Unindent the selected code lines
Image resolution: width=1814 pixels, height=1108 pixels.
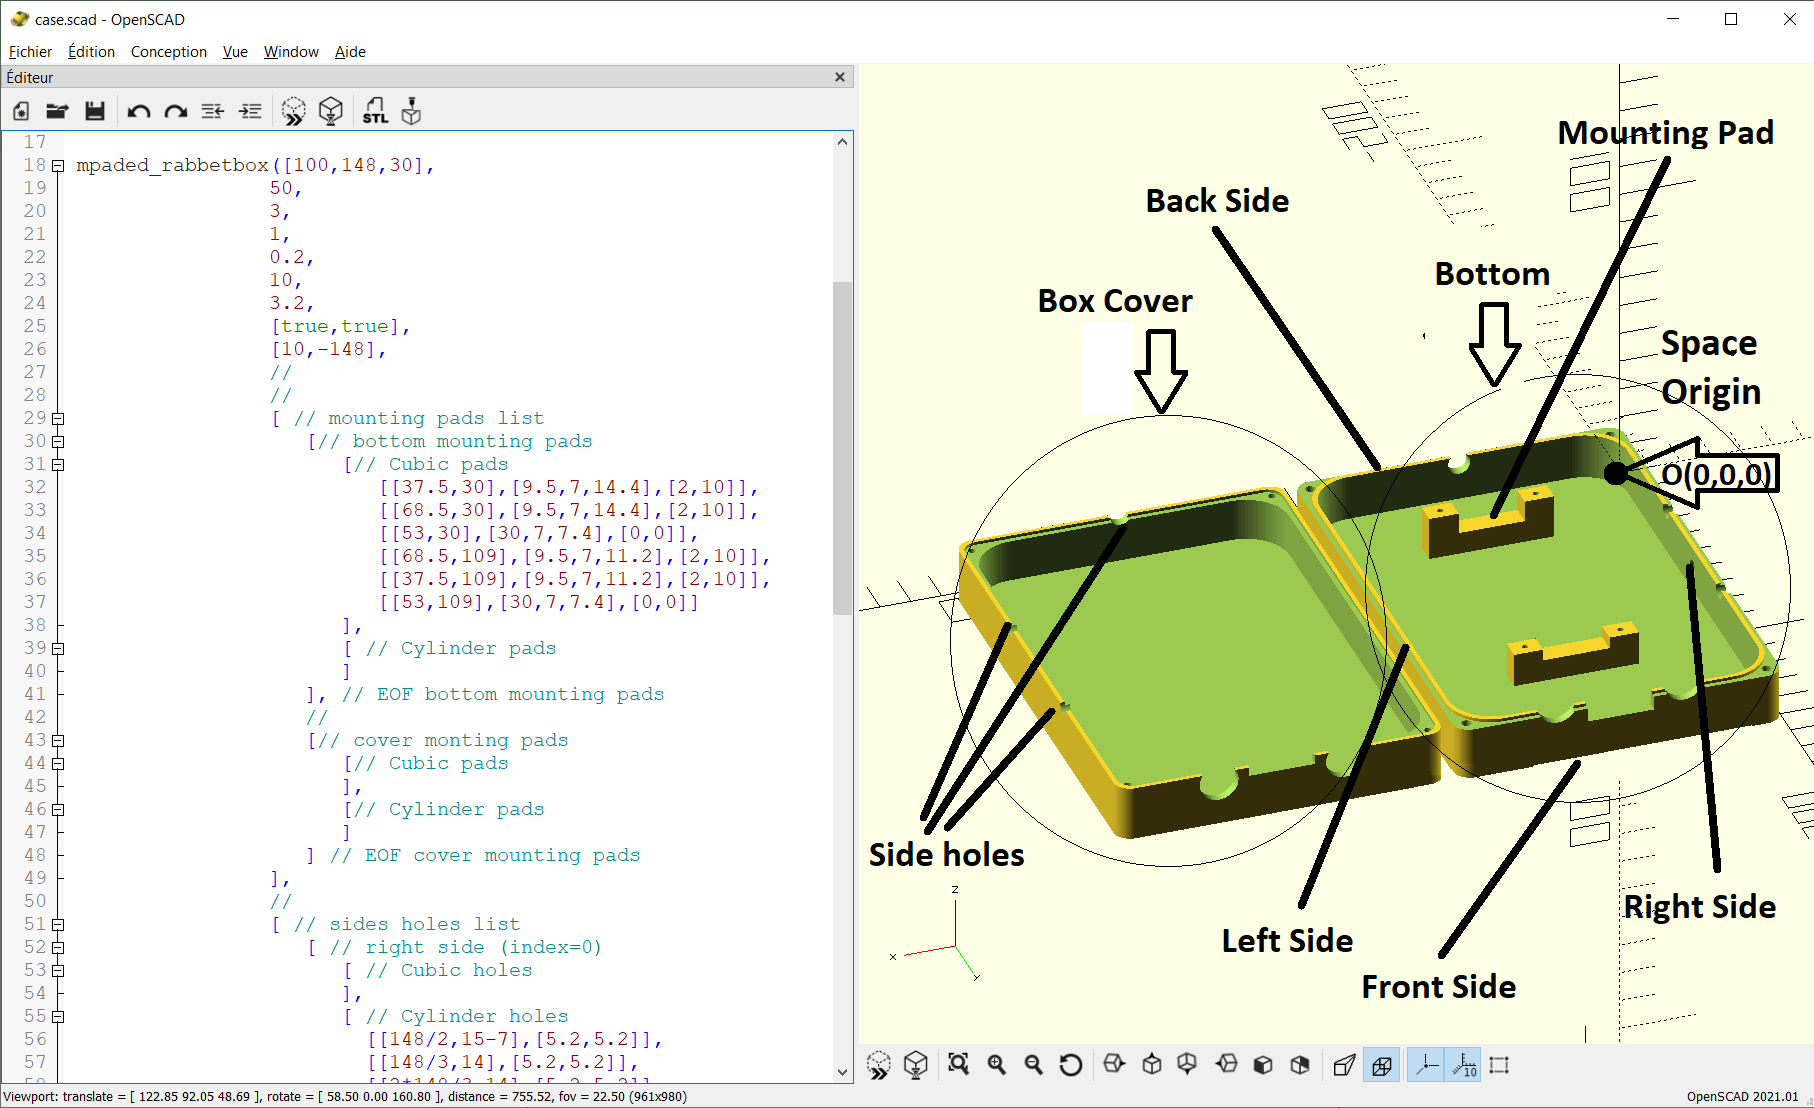click(212, 111)
